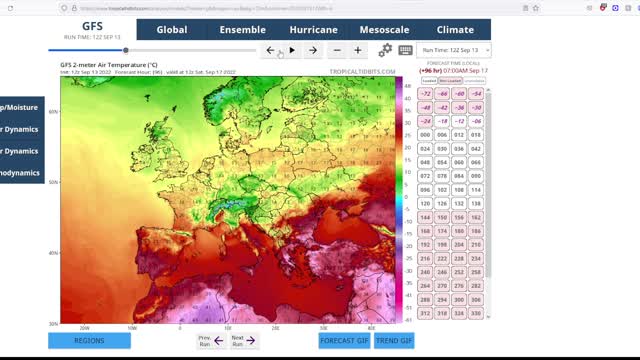Viewport: 640px width, 360px height.
Task: Show keyboard shortcuts icon
Action: click(x=405, y=50)
